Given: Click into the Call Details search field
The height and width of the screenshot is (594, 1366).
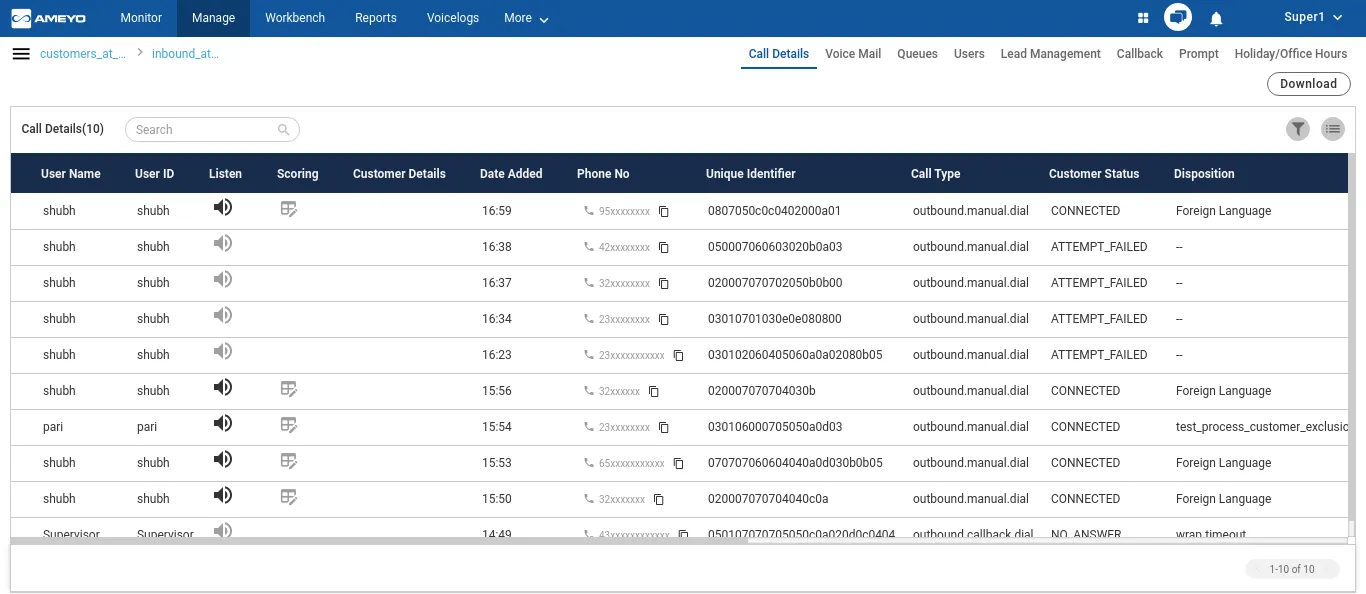Looking at the screenshot, I should (x=212, y=130).
